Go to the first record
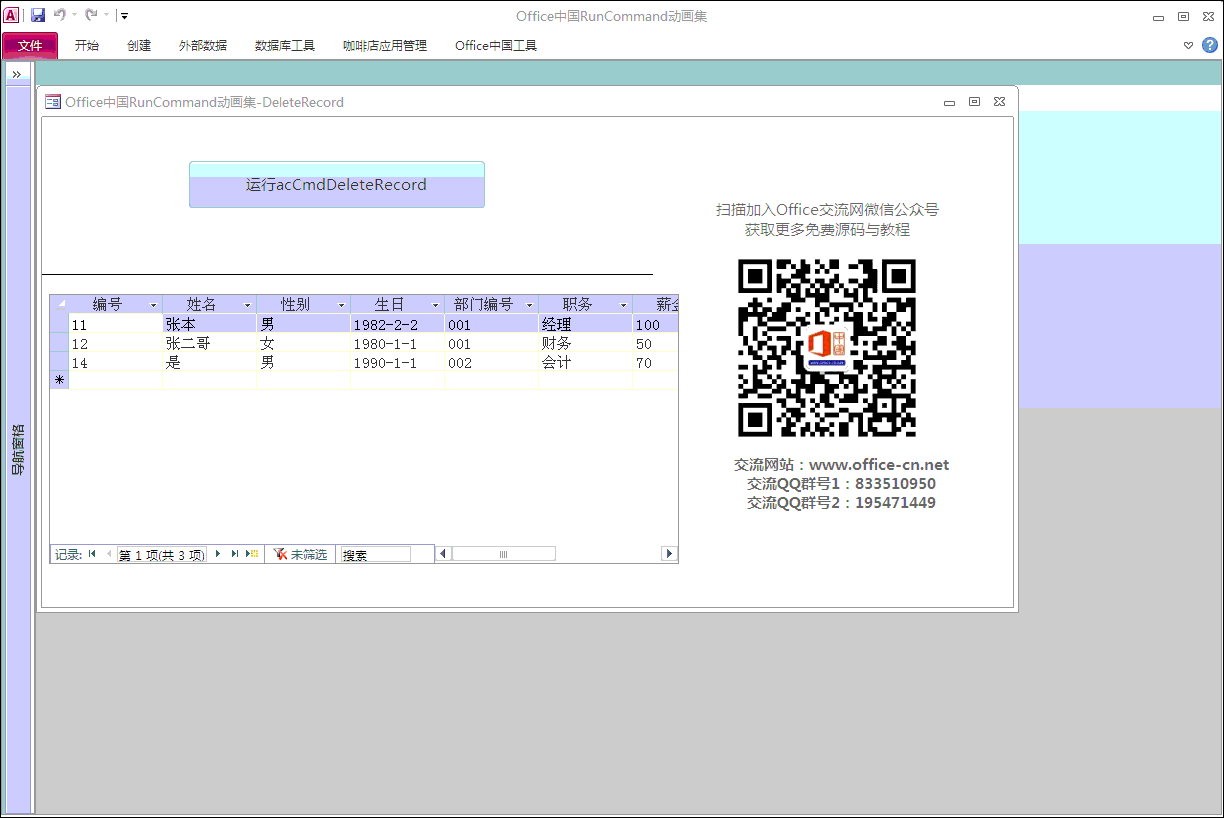This screenshot has height=818, width=1224. coord(92,554)
